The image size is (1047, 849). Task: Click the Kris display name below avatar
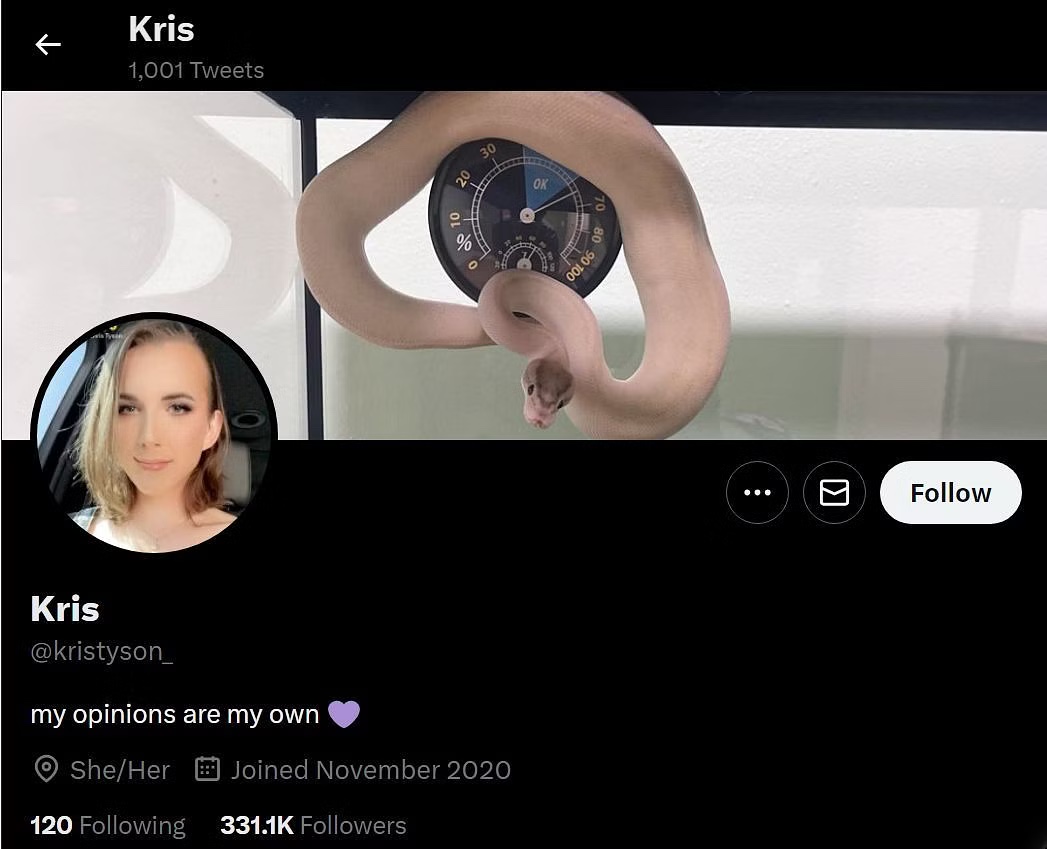coord(65,609)
